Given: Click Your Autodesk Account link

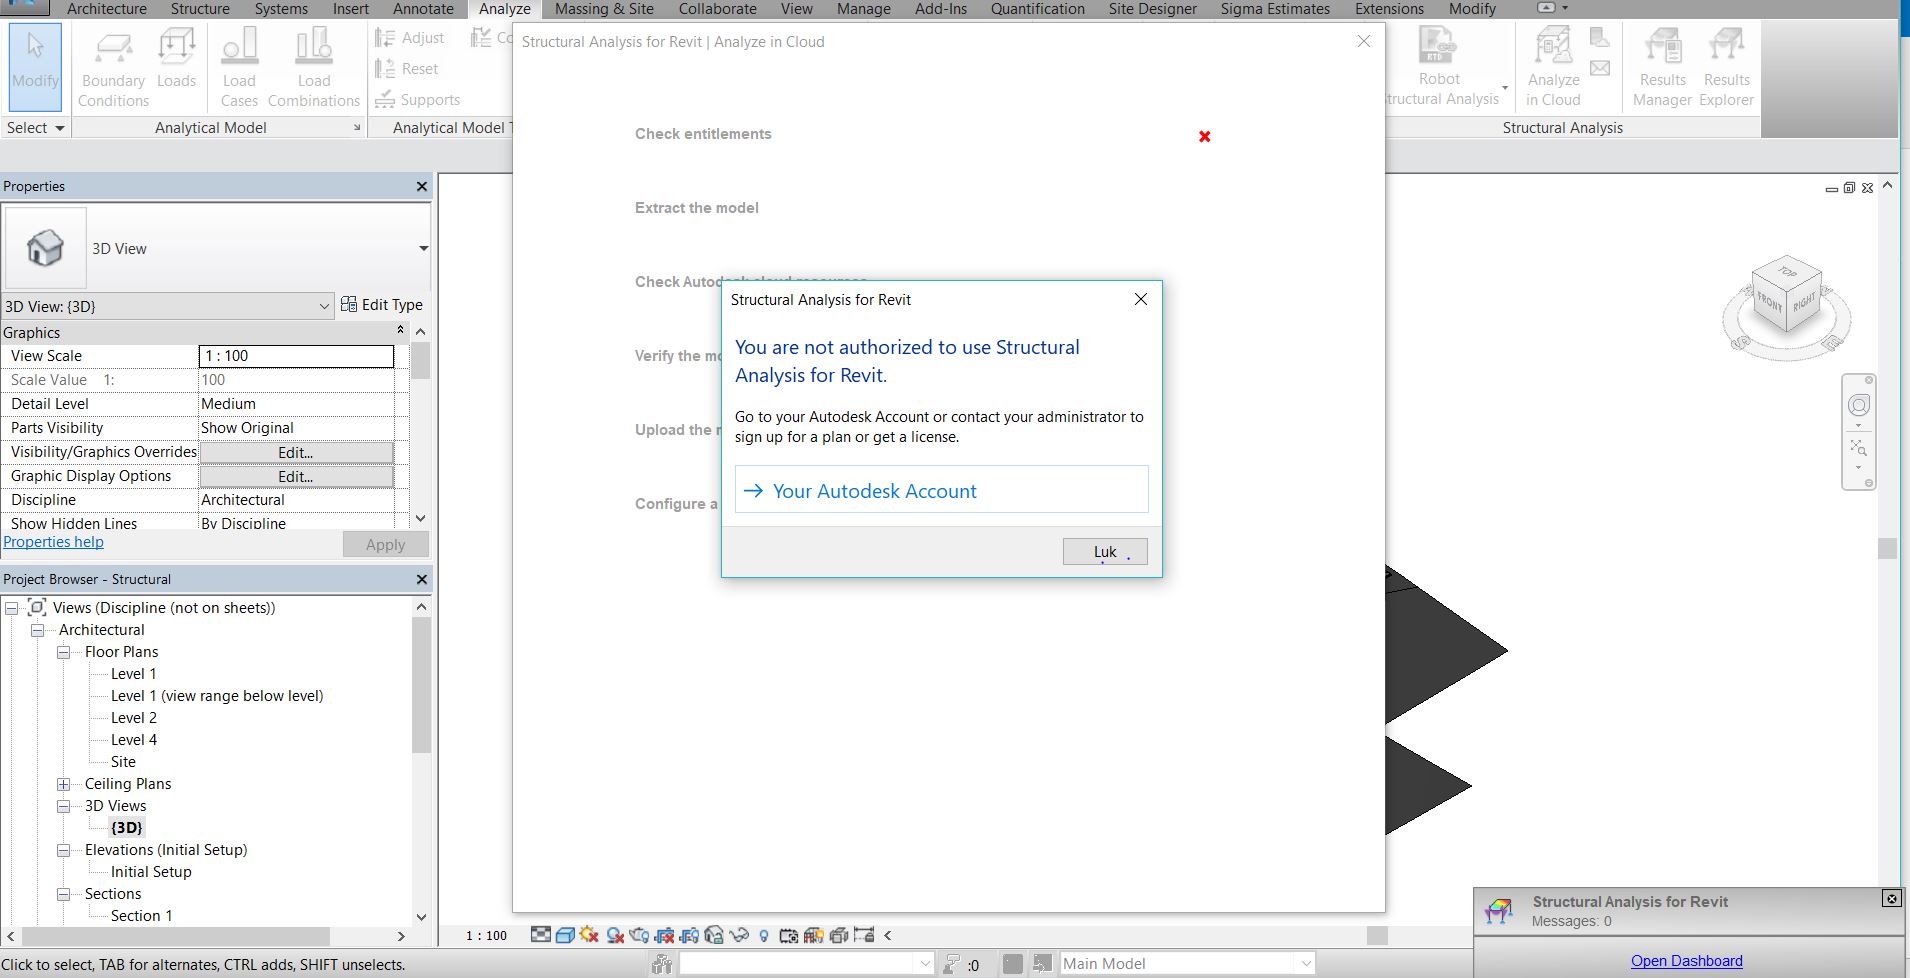Looking at the screenshot, I should (x=874, y=491).
